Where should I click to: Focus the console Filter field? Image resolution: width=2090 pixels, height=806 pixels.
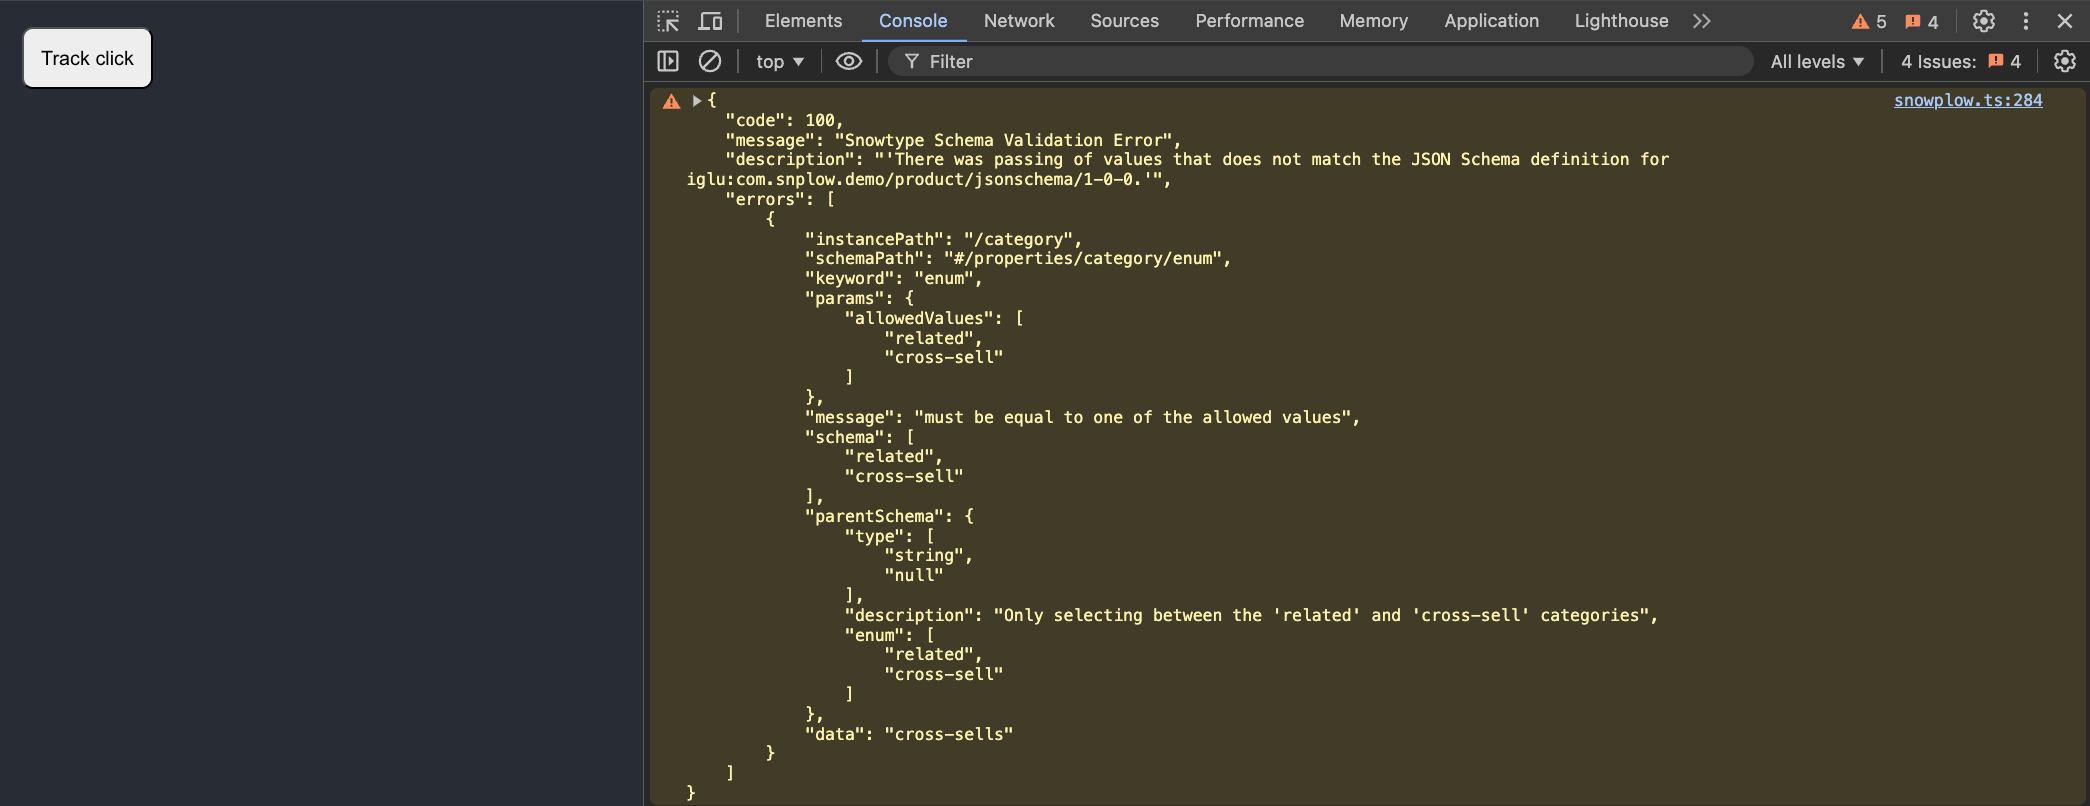click(x=1320, y=62)
